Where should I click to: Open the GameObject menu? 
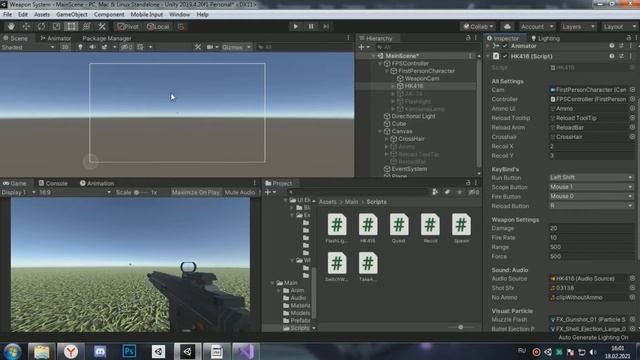tap(72, 14)
